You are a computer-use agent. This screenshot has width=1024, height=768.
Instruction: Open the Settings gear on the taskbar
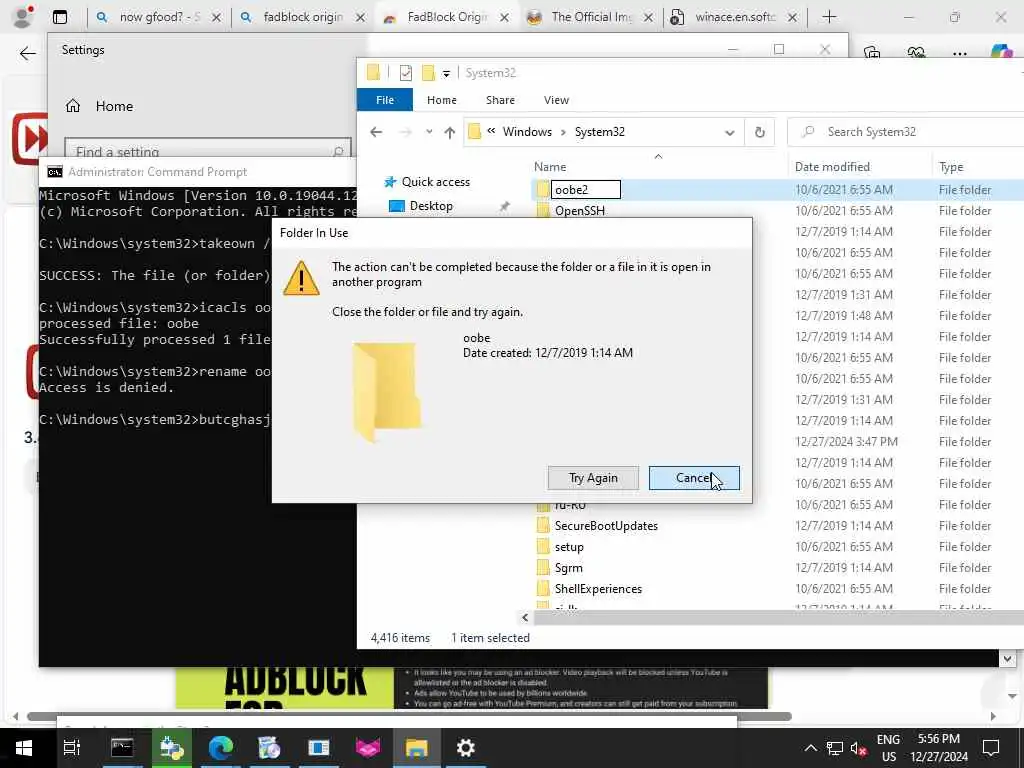point(466,748)
